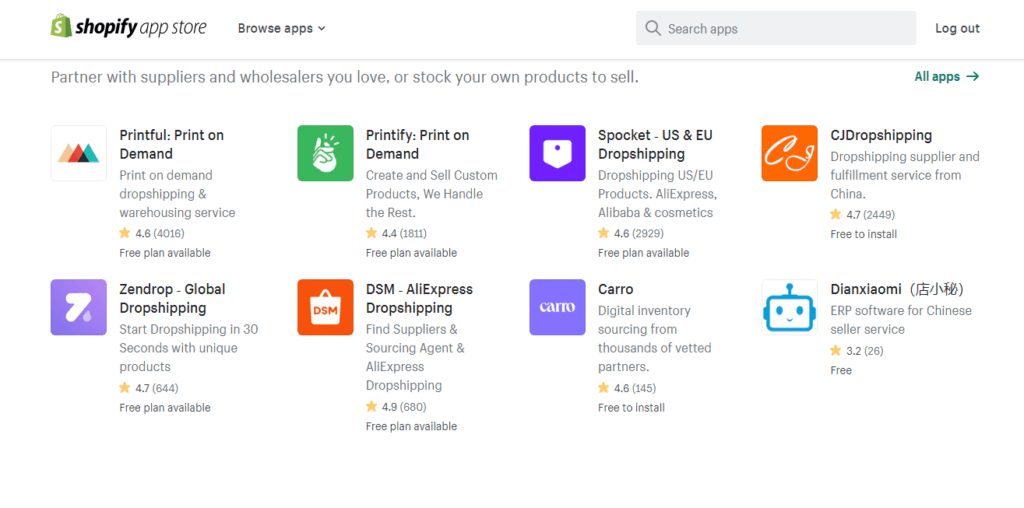The width and height of the screenshot is (1024, 508).
Task: Click the Spocket purple pocket icon
Action: pyautogui.click(x=557, y=153)
